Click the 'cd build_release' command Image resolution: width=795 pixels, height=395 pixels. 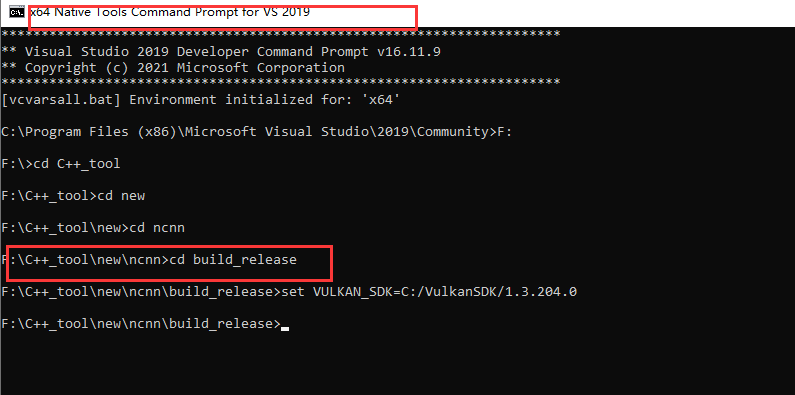(233, 260)
